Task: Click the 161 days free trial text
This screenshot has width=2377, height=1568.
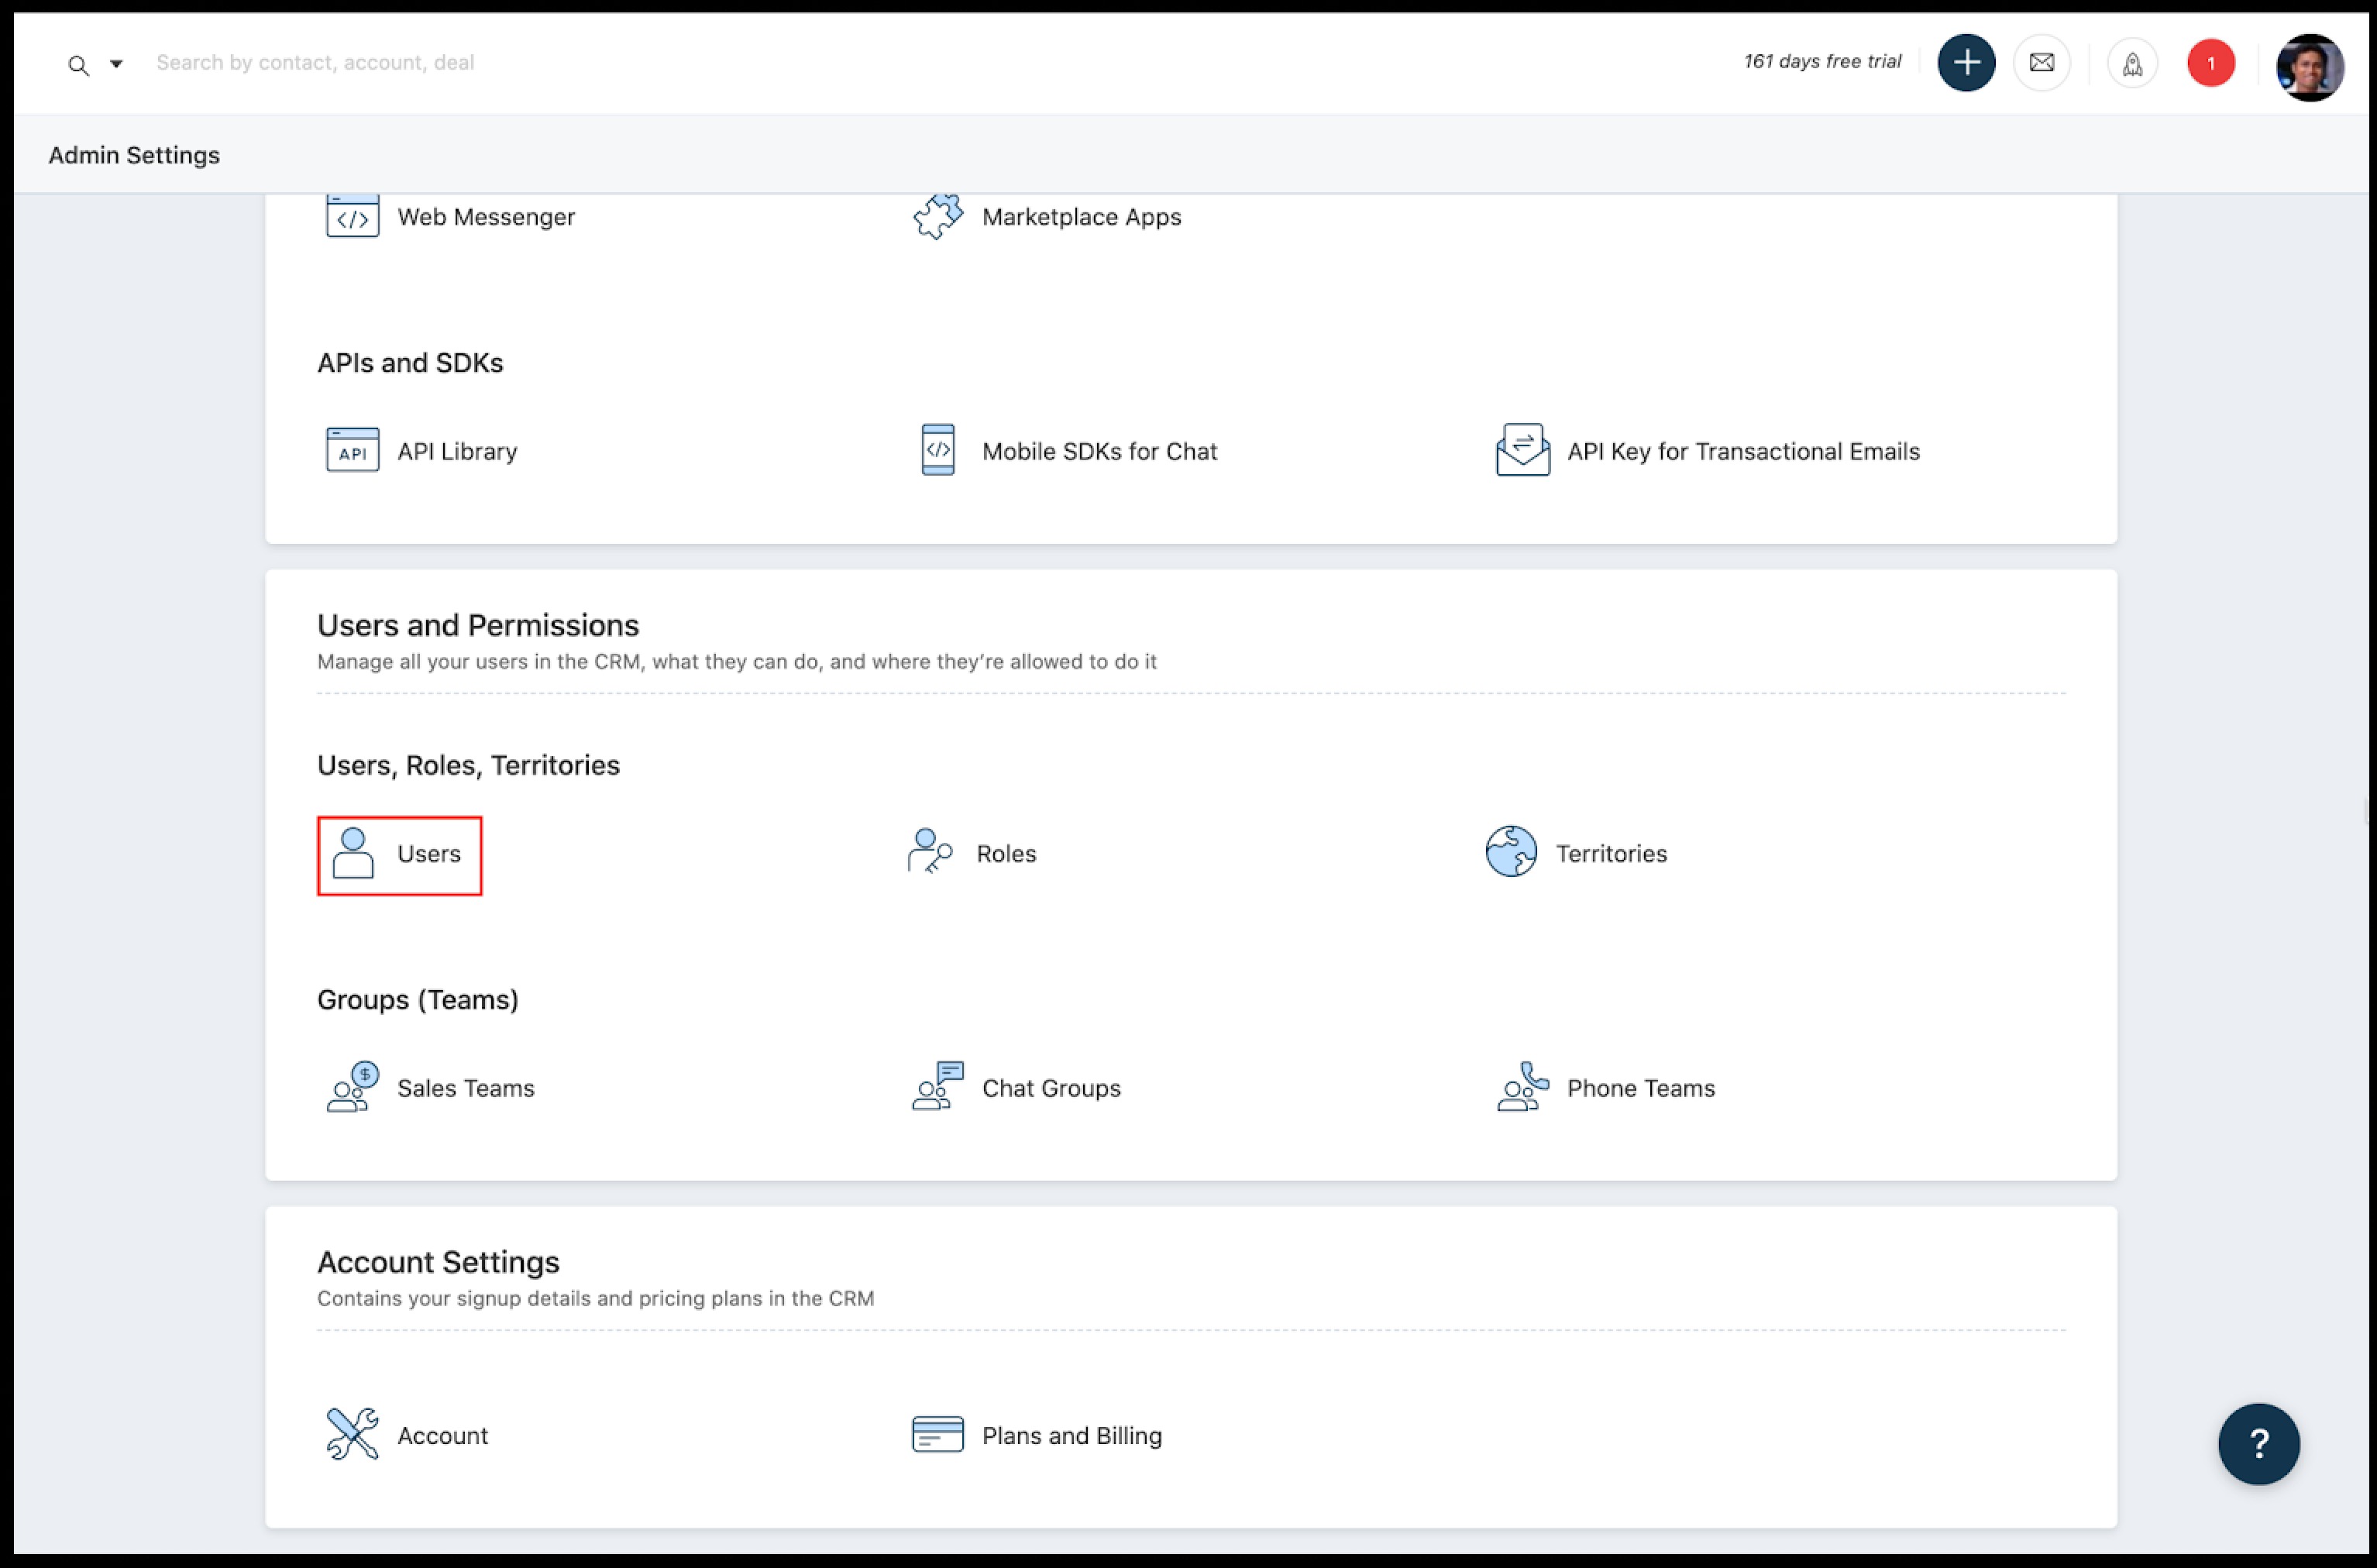Action: pyautogui.click(x=1822, y=62)
